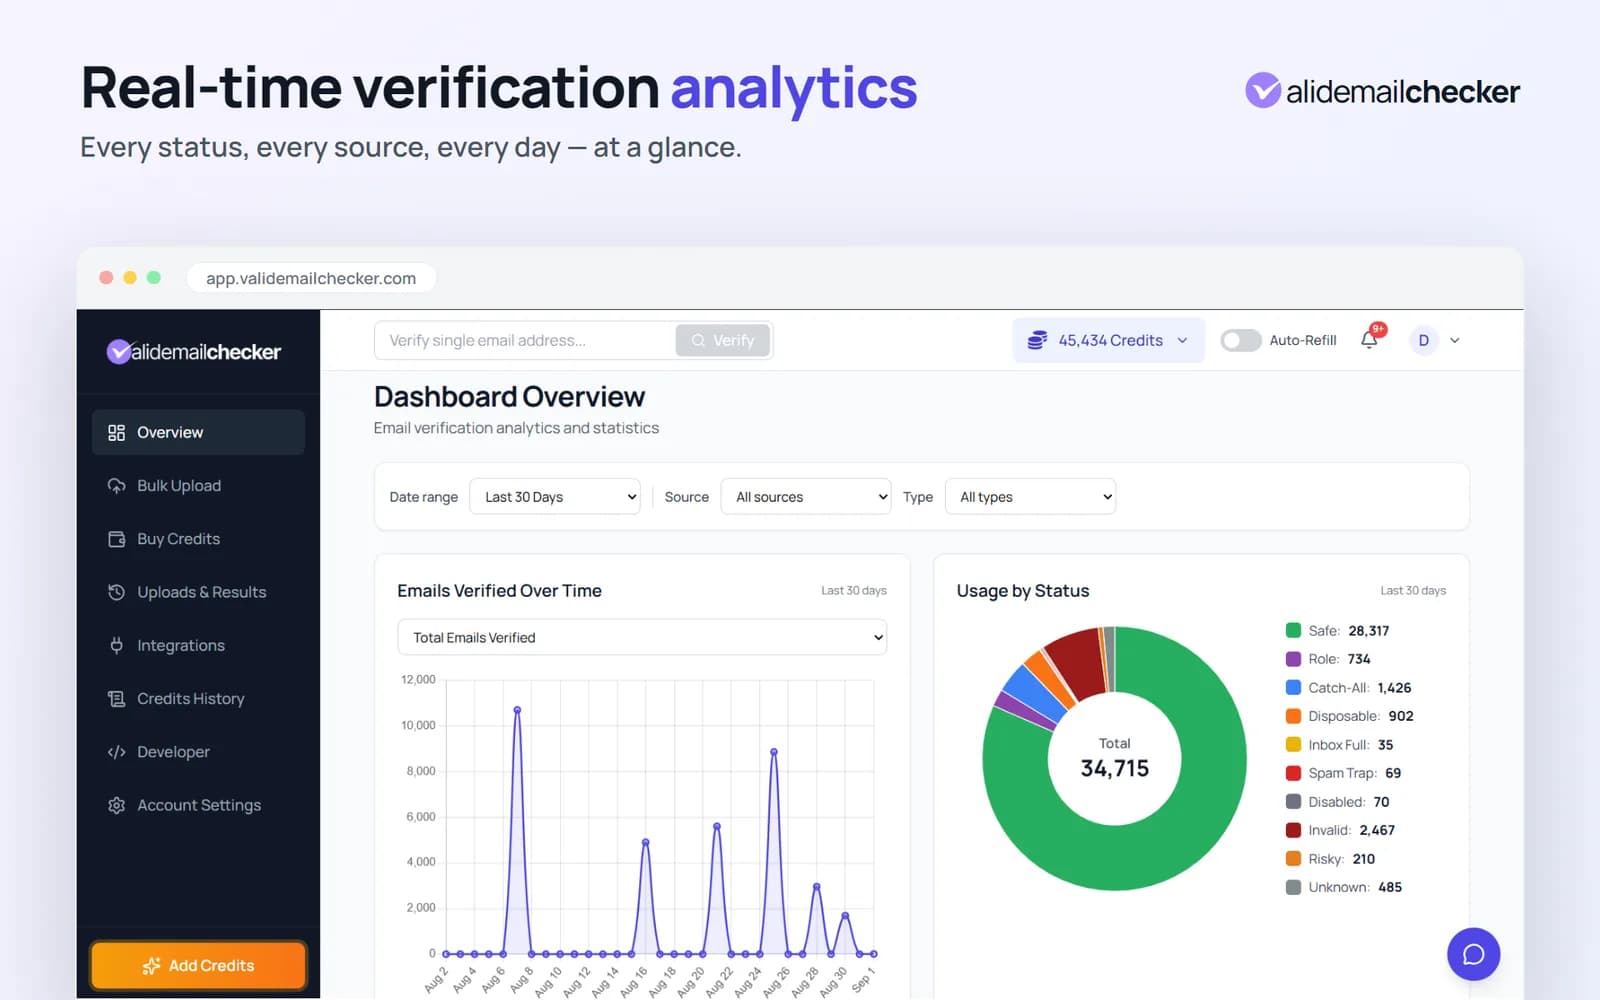Click the Integrations plug icon

pos(116,645)
